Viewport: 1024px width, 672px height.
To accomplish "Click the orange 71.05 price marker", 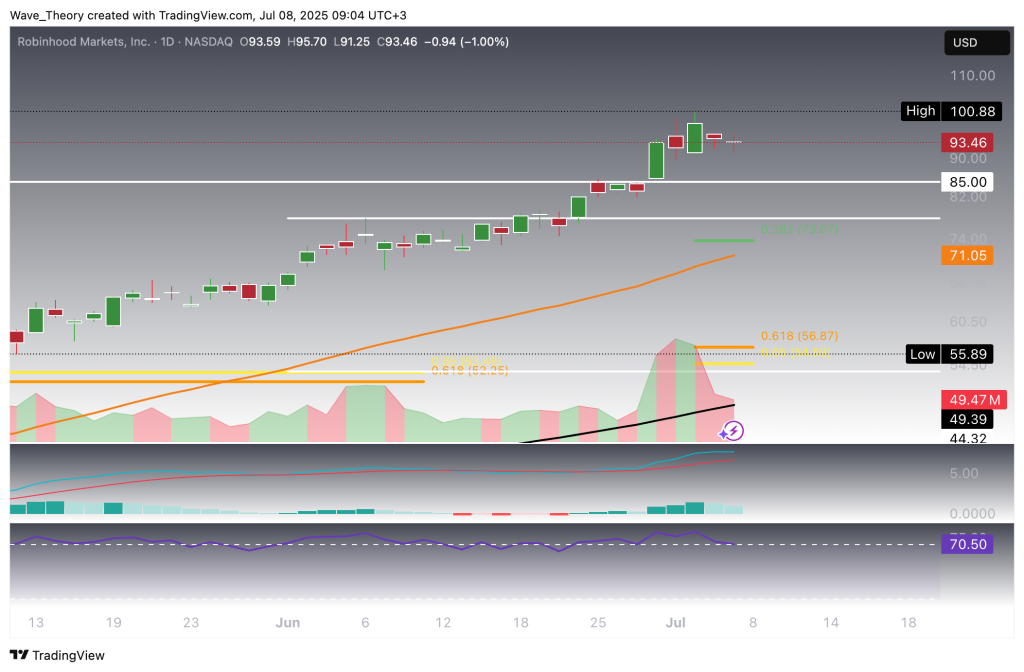I will tap(966, 256).
